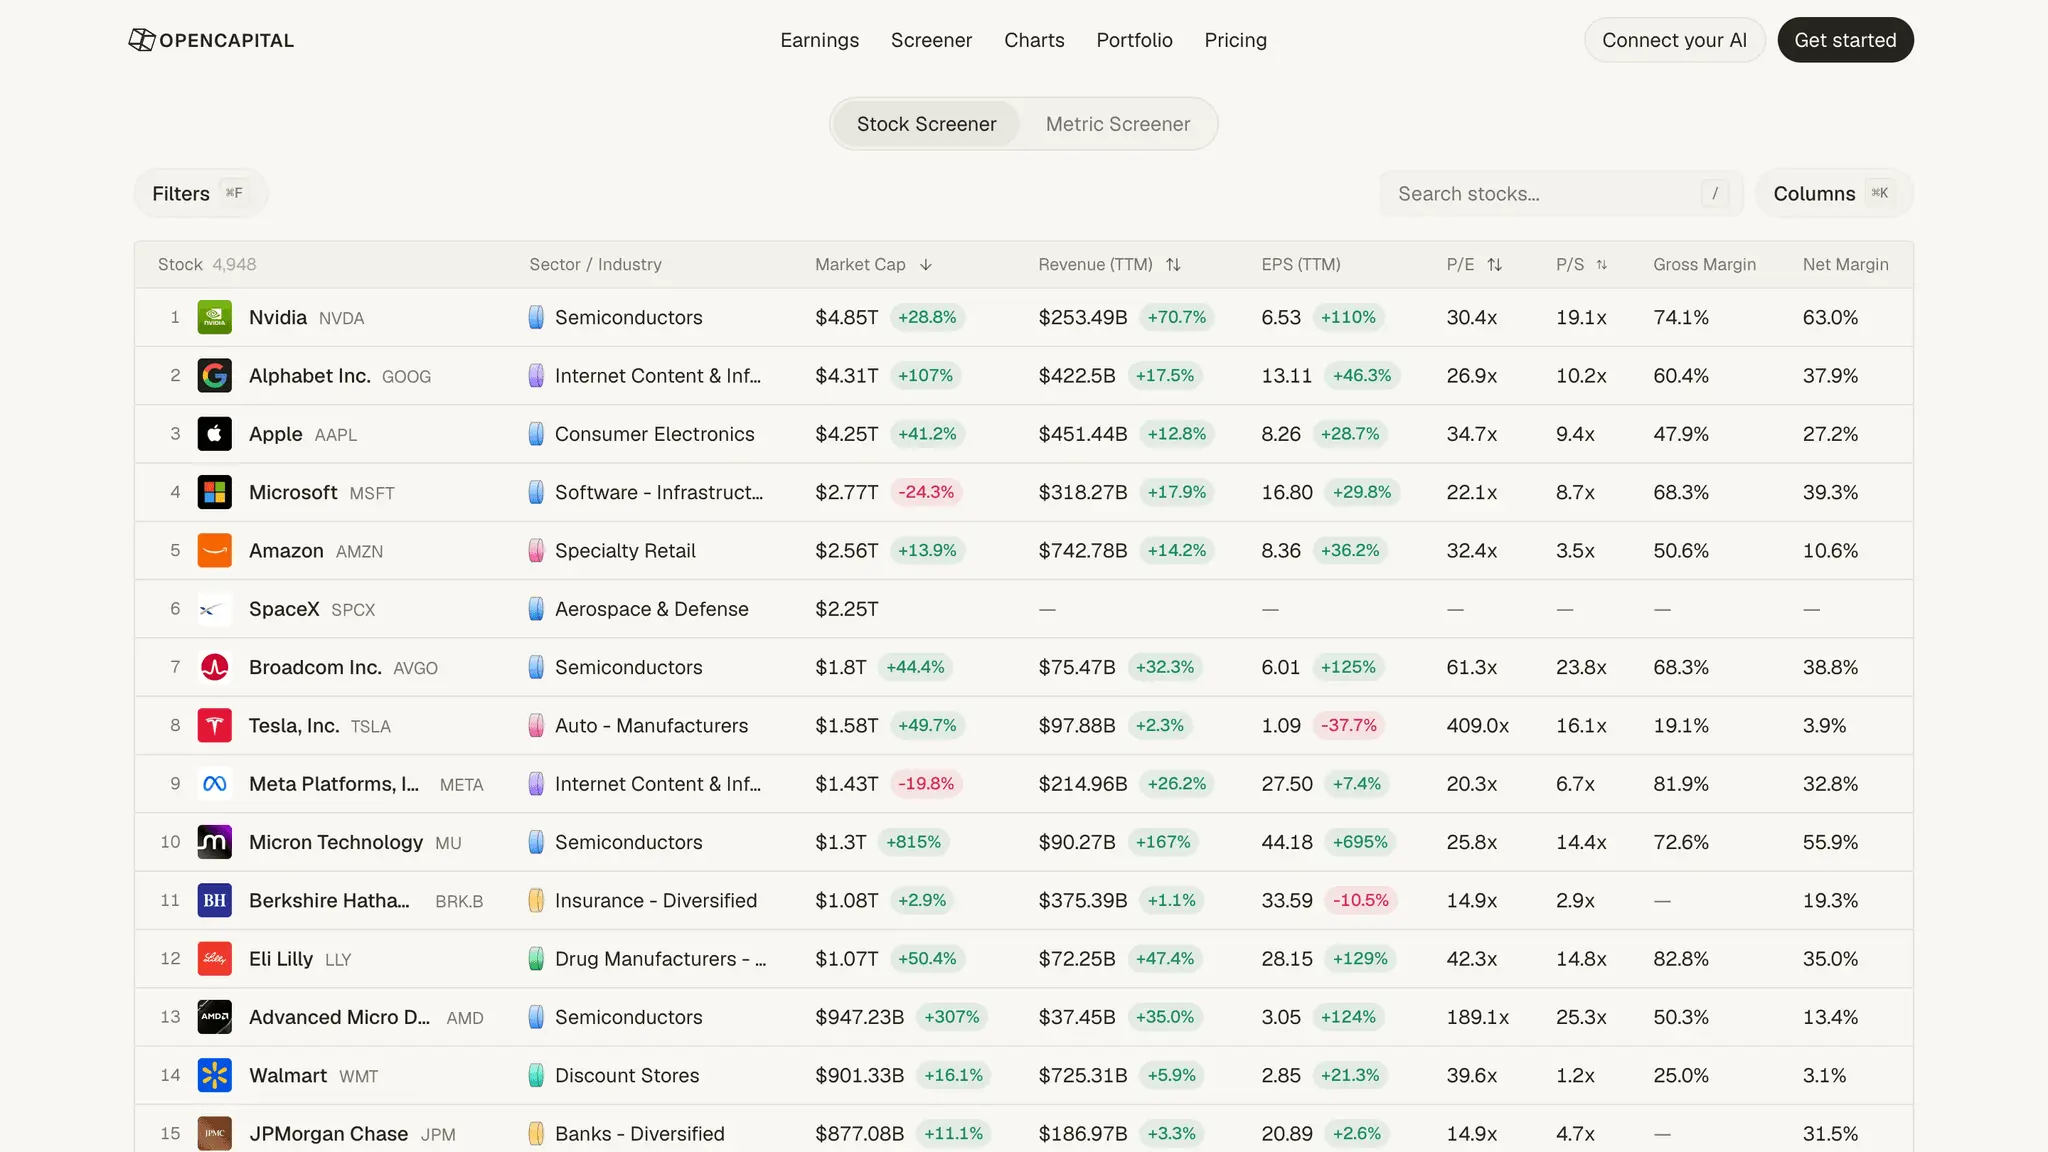Click the Nvidia company logo
The height and width of the screenshot is (1152, 2048).
point(215,318)
